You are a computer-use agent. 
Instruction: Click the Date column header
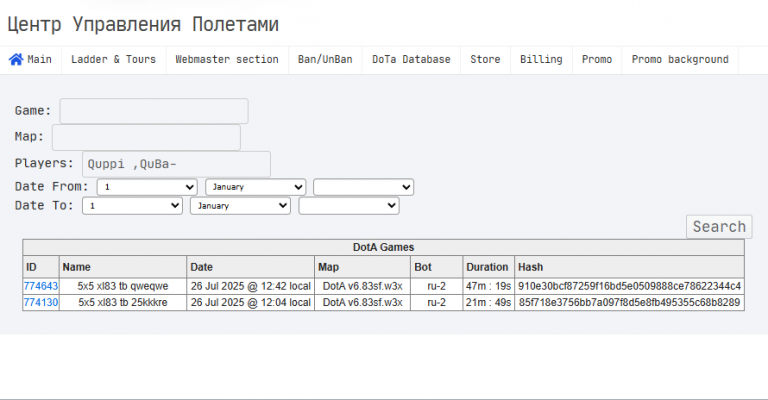click(x=250, y=267)
